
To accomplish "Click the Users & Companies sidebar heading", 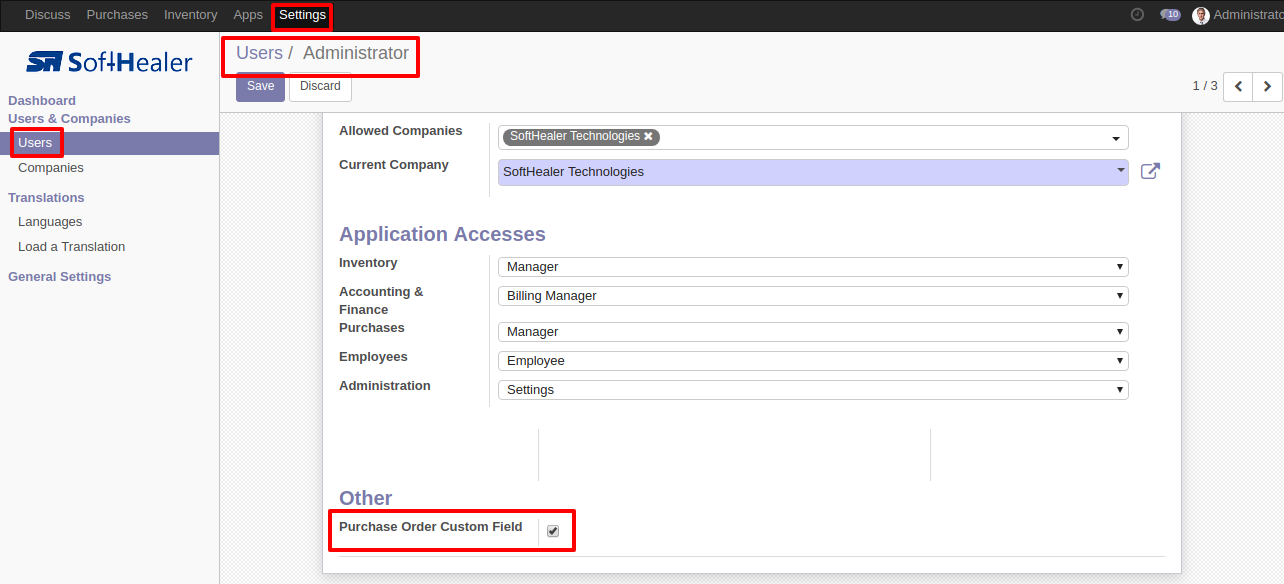I will point(69,119).
